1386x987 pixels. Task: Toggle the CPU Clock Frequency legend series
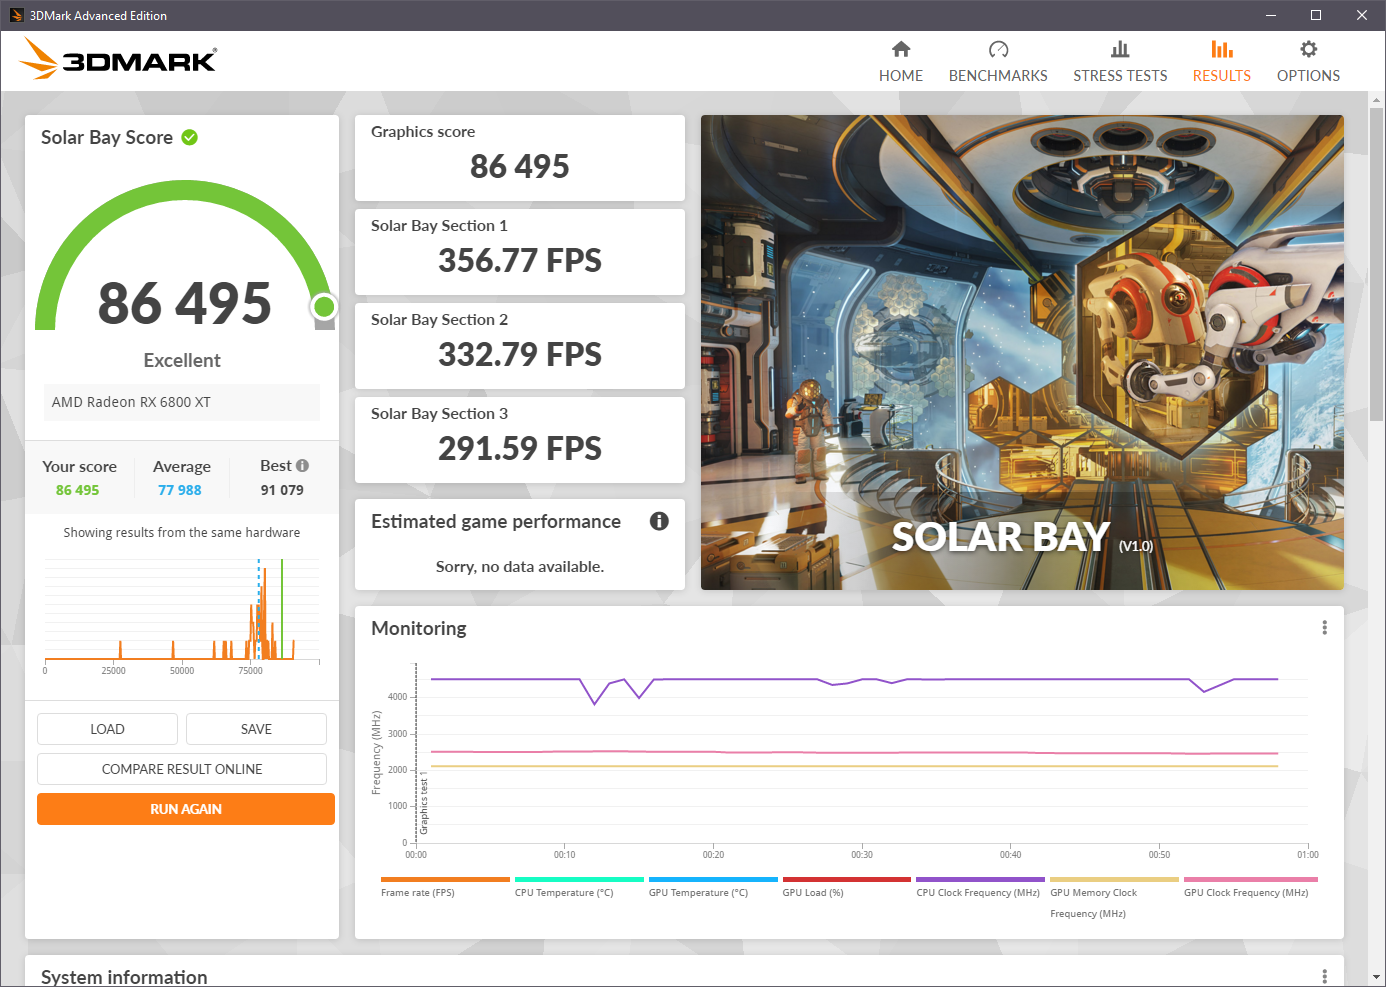click(x=980, y=887)
